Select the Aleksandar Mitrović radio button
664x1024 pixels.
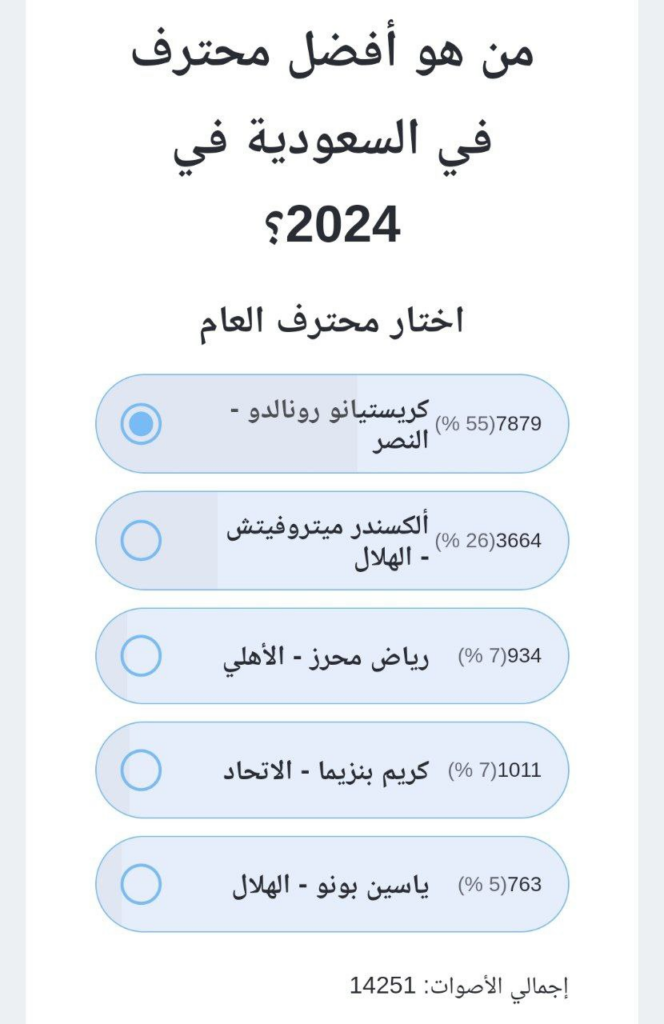(x=141, y=540)
